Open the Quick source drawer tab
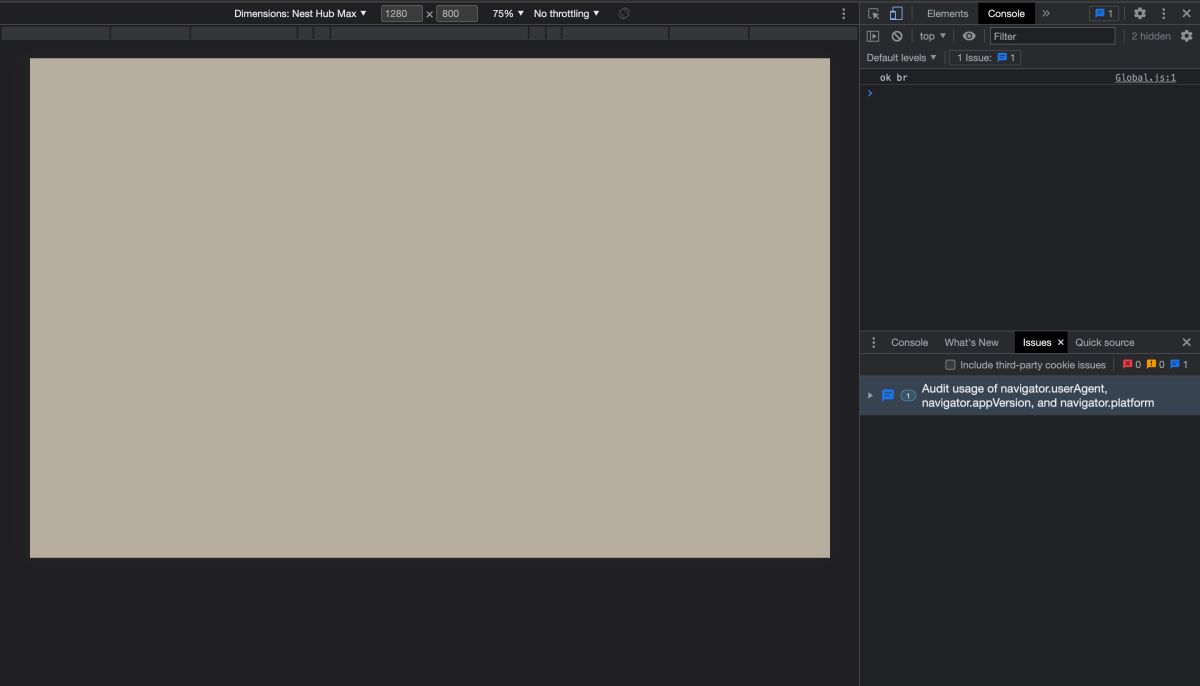 (x=1104, y=342)
